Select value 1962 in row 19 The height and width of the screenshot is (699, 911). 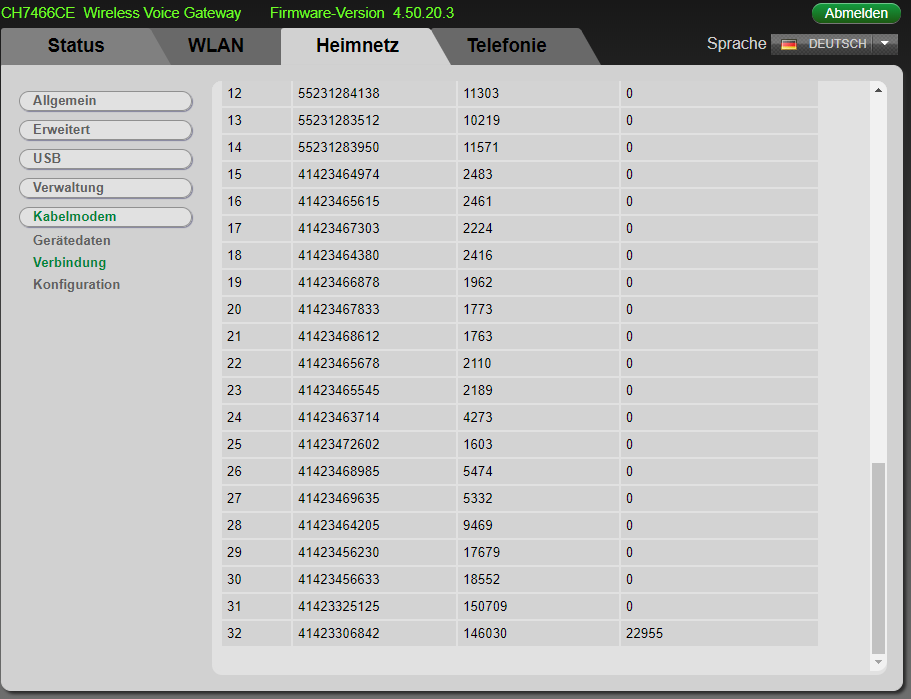[478, 282]
